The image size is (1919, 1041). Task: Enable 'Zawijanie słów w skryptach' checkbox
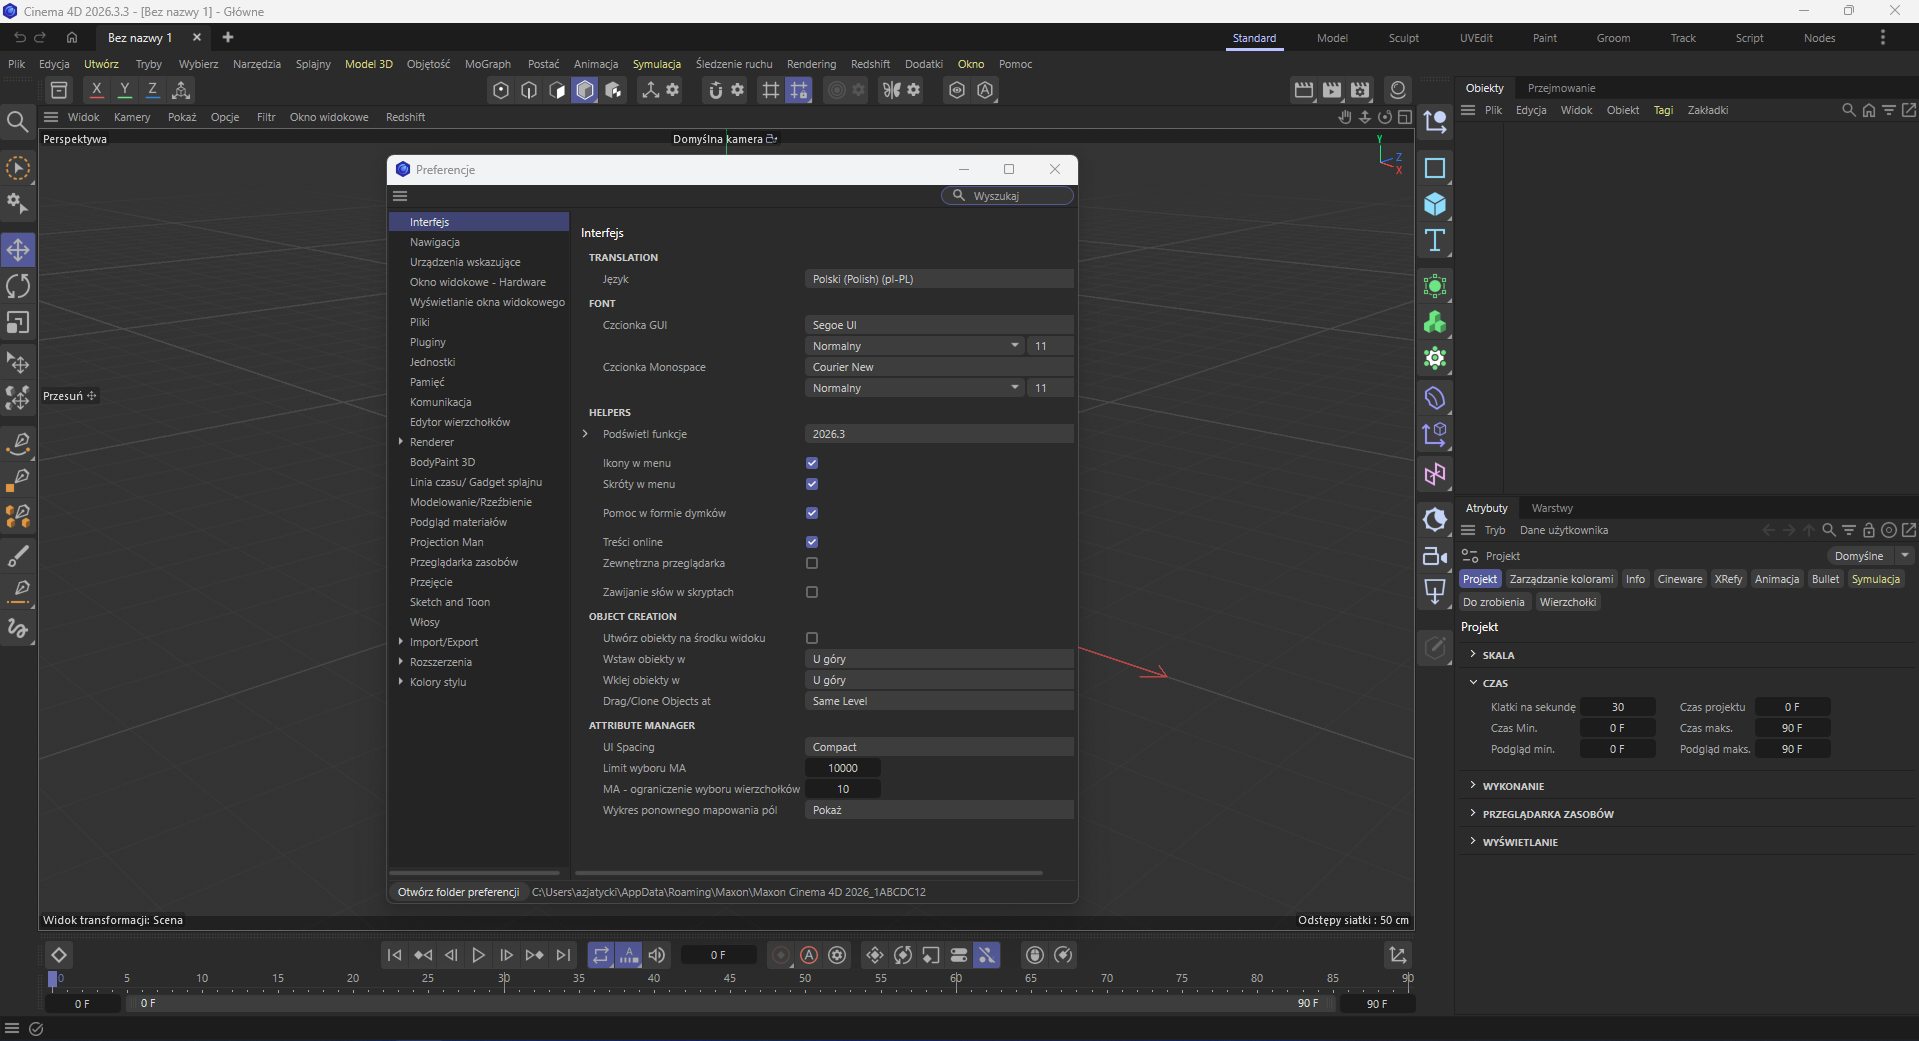coord(812,592)
